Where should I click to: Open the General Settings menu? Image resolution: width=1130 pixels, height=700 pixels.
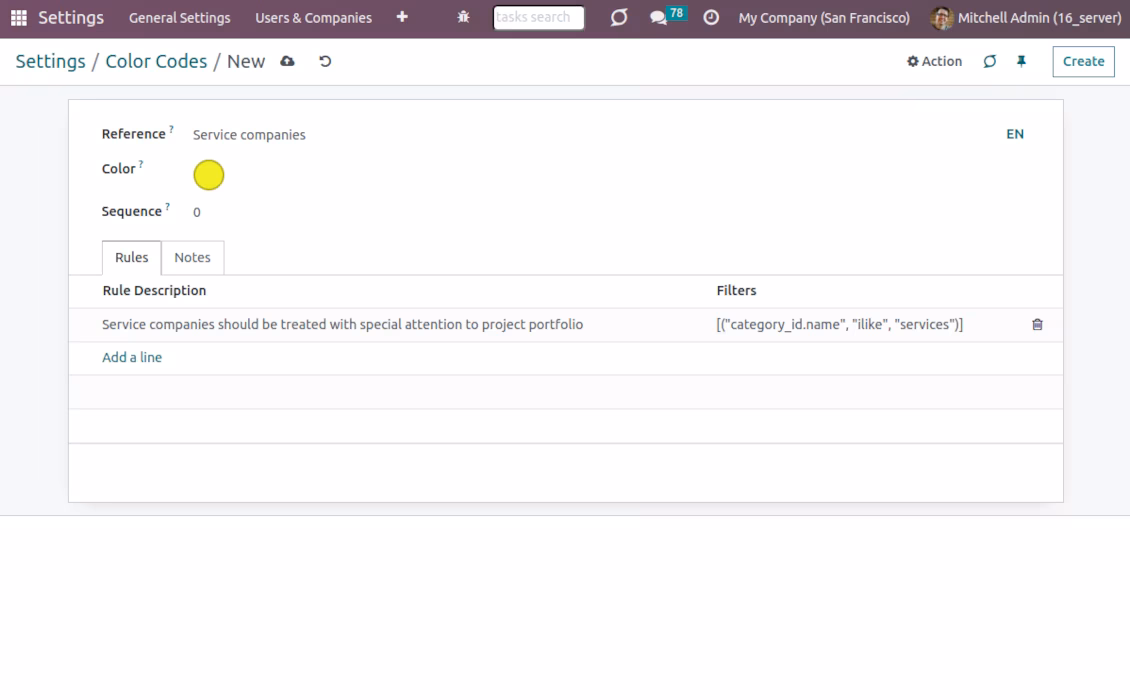(179, 17)
